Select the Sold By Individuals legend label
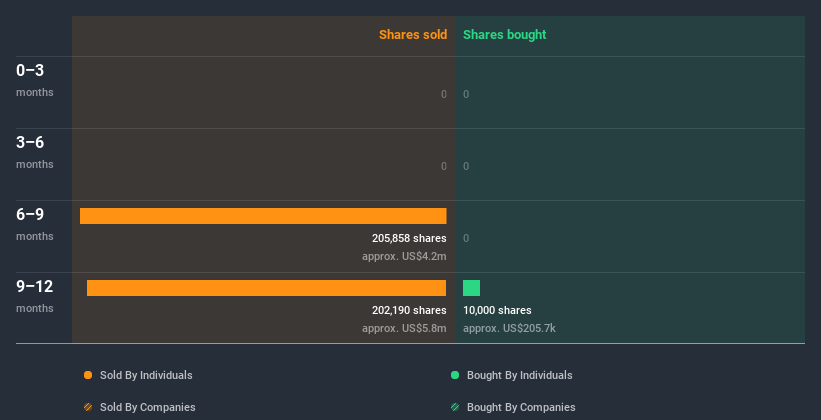The height and width of the screenshot is (420, 821). pos(146,375)
